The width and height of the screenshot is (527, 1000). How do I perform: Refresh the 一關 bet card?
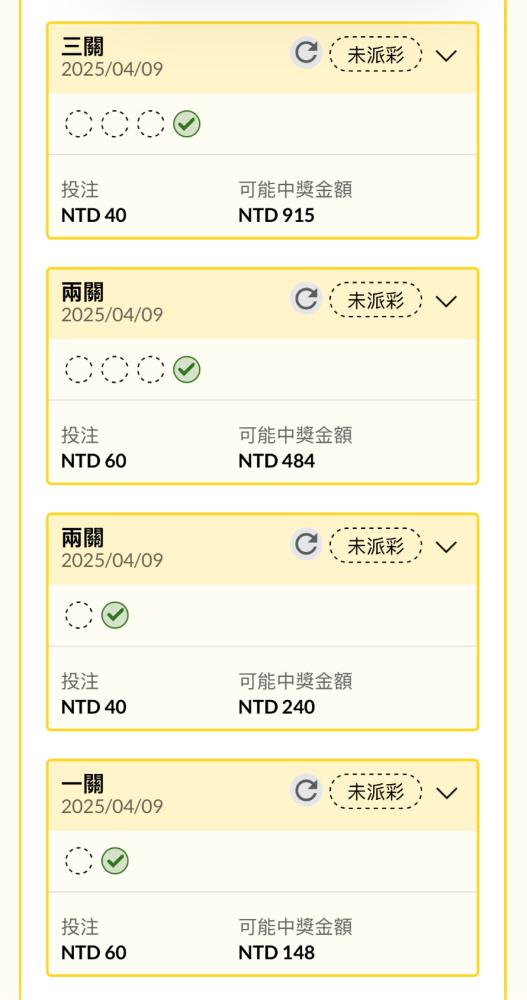click(306, 790)
